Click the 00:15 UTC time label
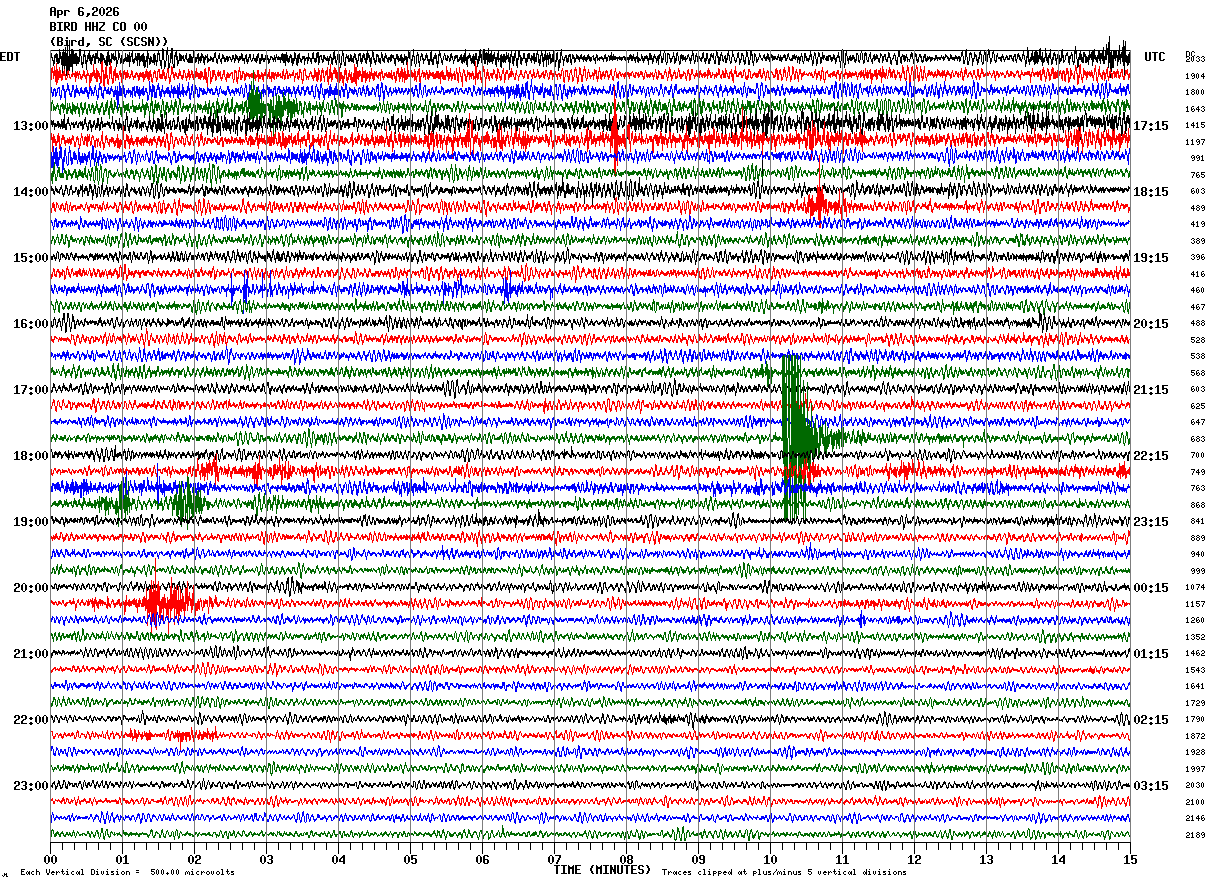The width and height of the screenshot is (1210, 886). click(1151, 588)
